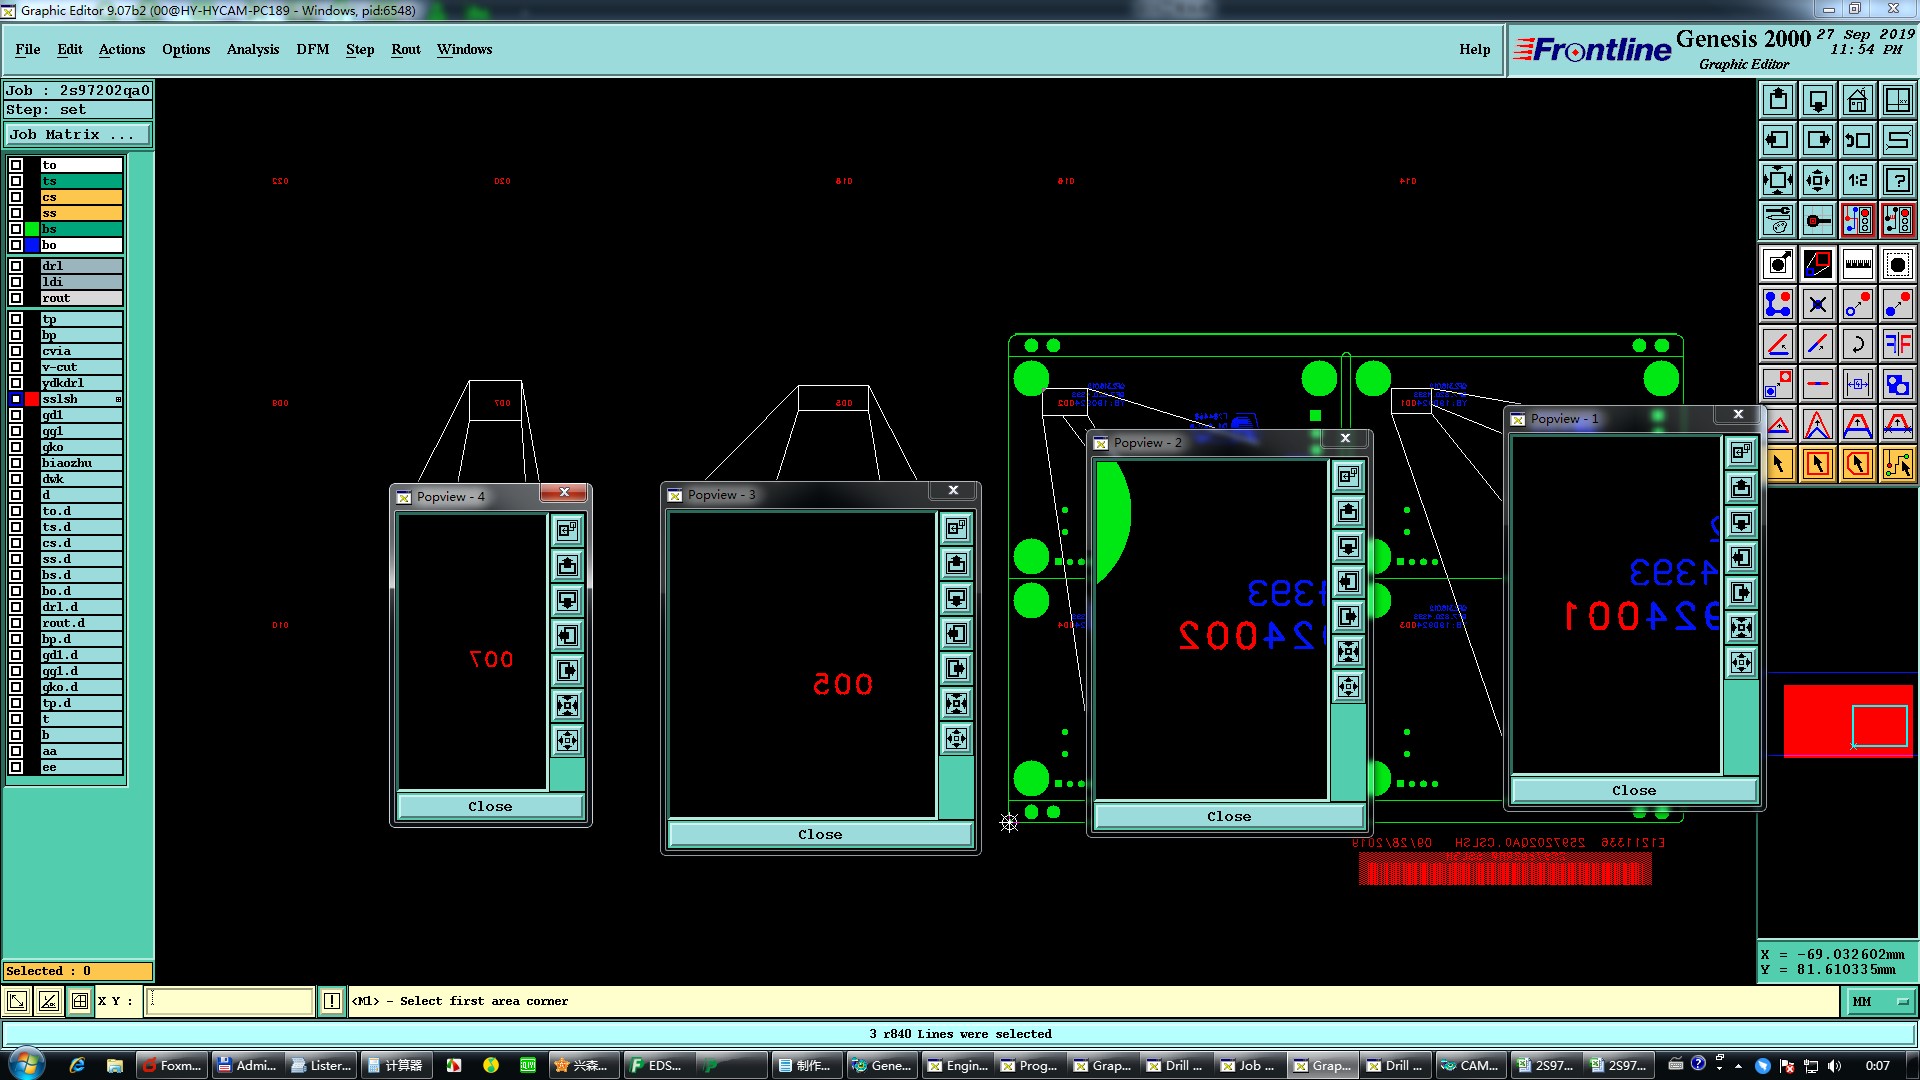Click Close button in Popview - 1

[x=1634, y=790]
